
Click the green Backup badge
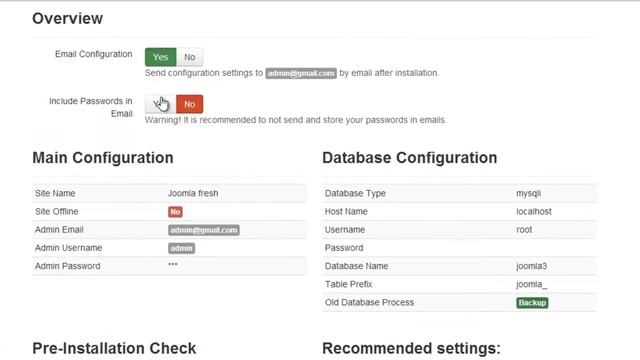pos(532,303)
